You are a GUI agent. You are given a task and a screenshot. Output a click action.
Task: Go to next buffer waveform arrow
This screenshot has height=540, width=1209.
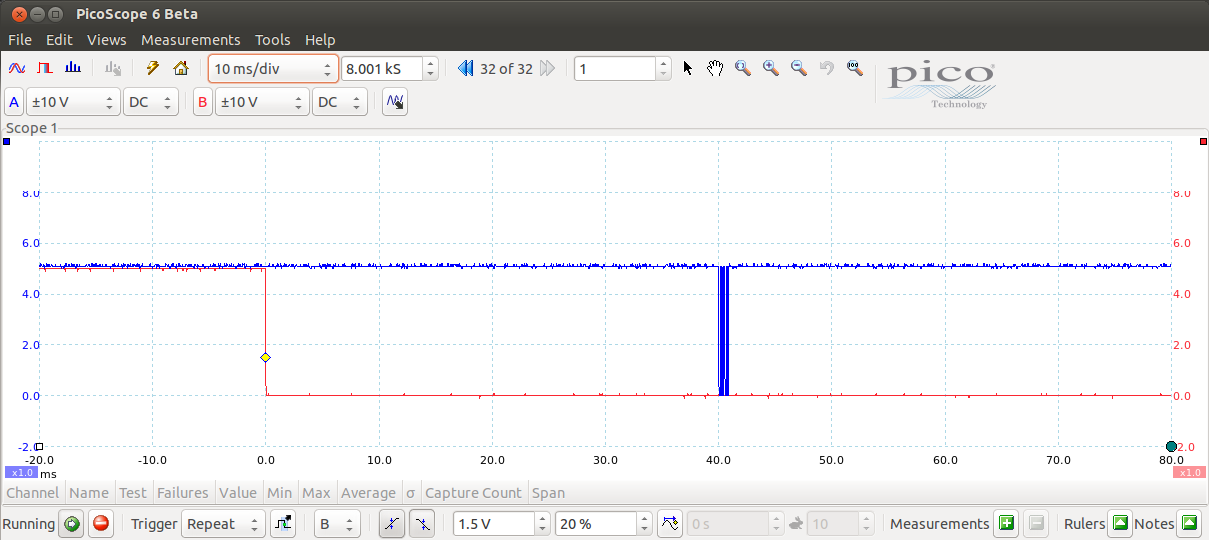(547, 69)
